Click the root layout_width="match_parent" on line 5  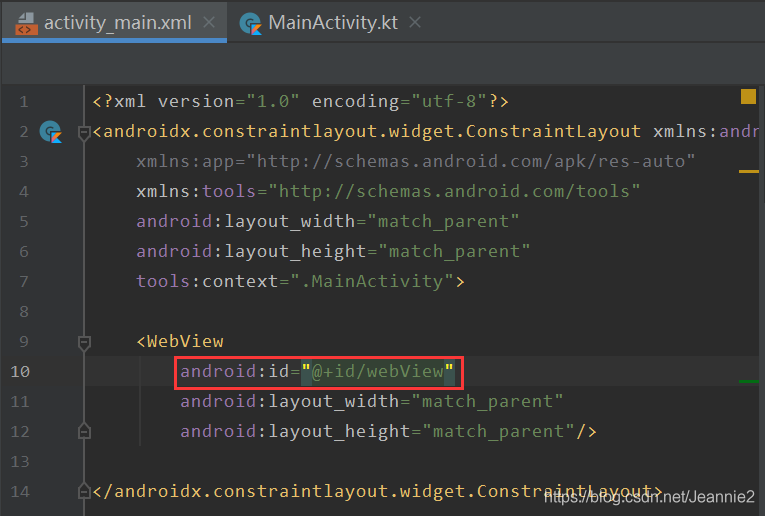click(x=328, y=222)
